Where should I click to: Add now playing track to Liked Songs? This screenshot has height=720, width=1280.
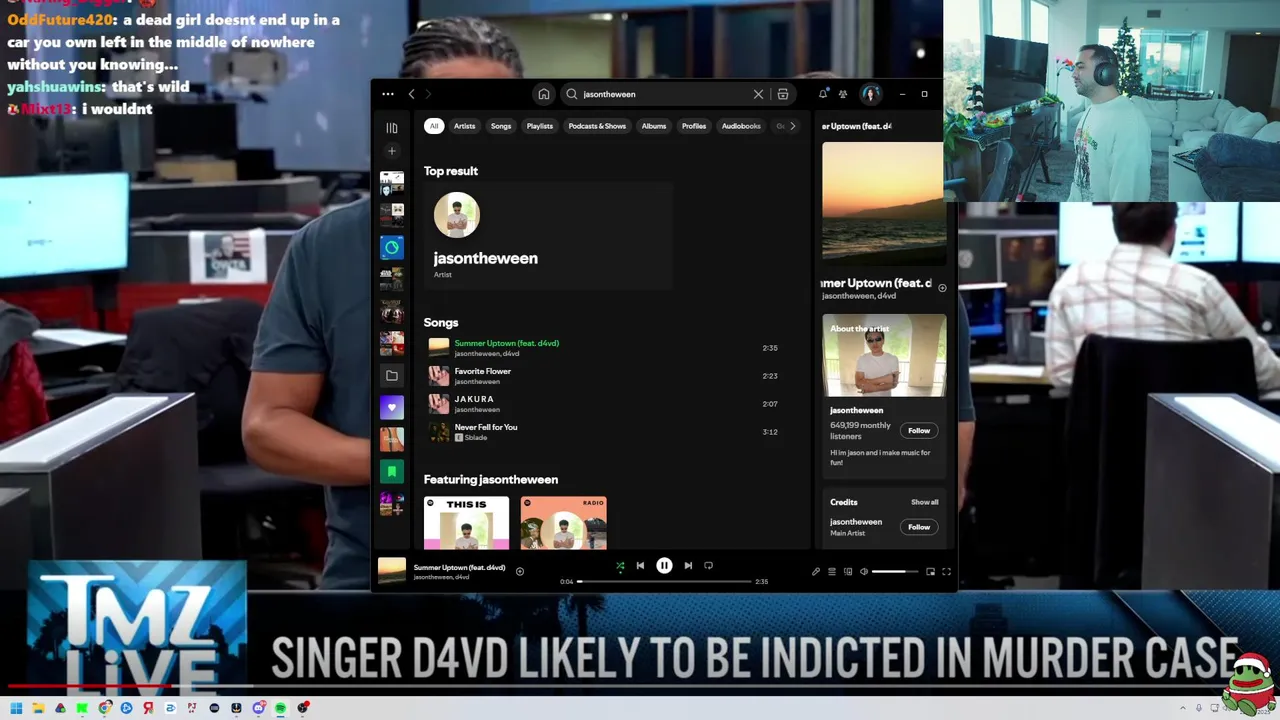[x=520, y=571]
